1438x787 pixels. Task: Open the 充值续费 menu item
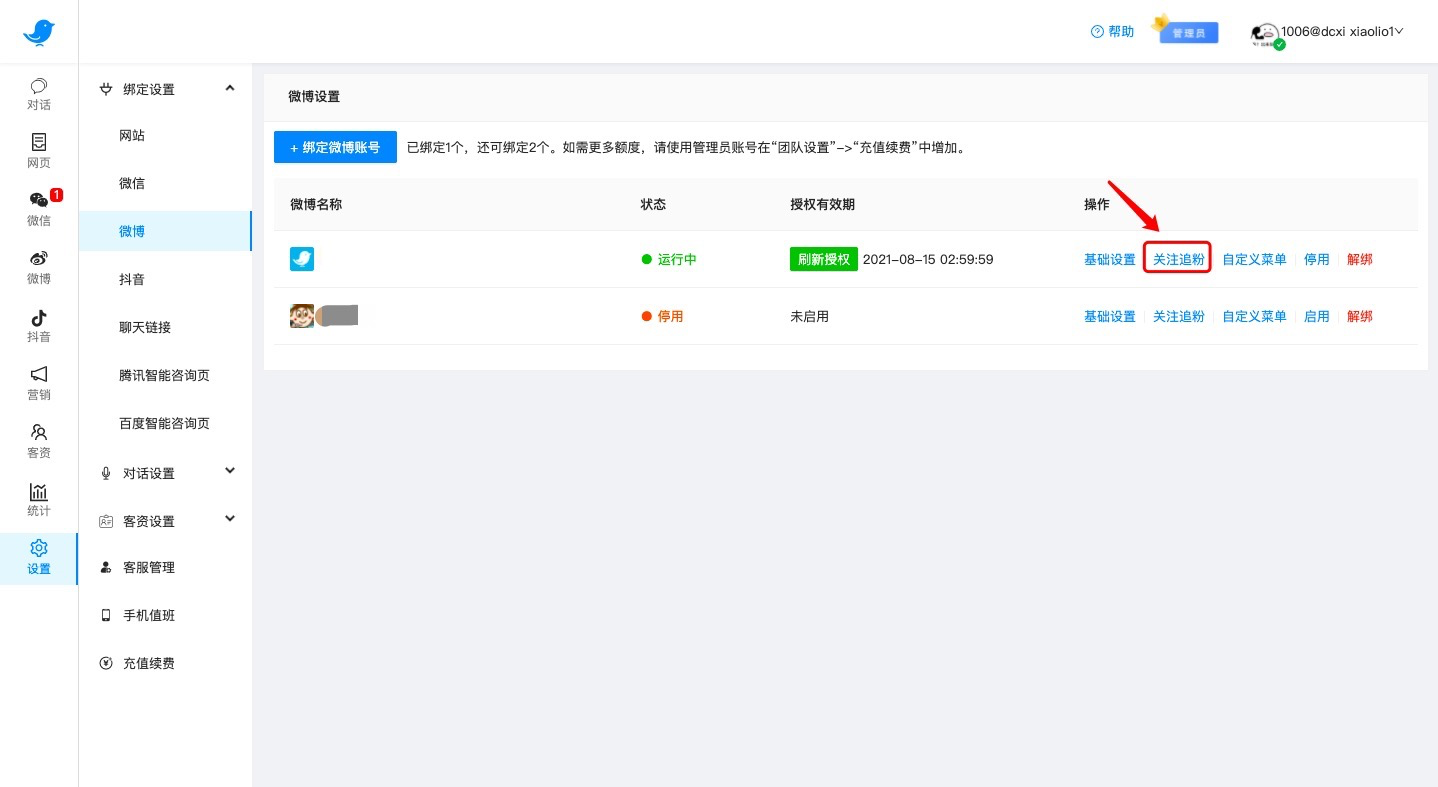(150, 662)
